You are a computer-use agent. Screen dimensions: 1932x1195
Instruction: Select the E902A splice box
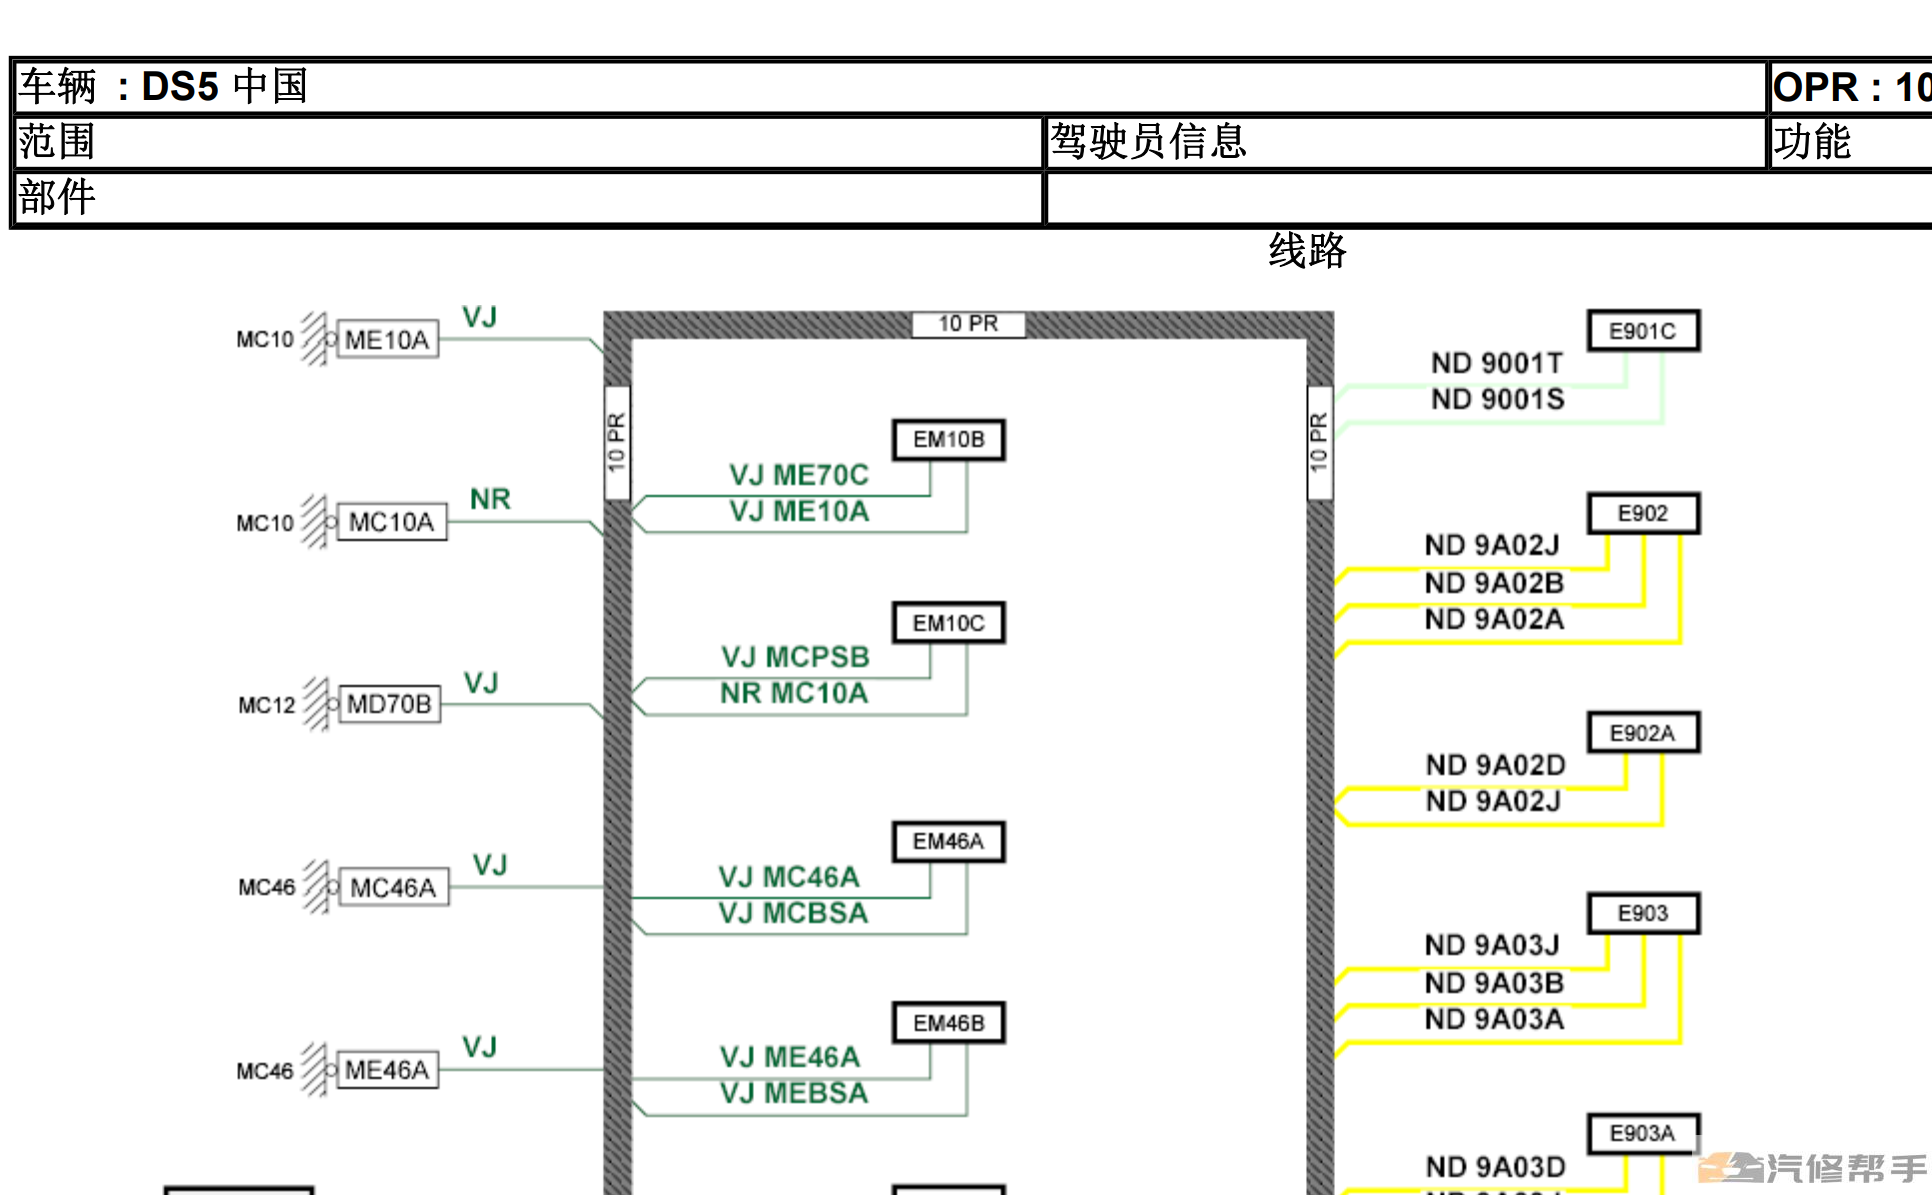pos(1643,733)
